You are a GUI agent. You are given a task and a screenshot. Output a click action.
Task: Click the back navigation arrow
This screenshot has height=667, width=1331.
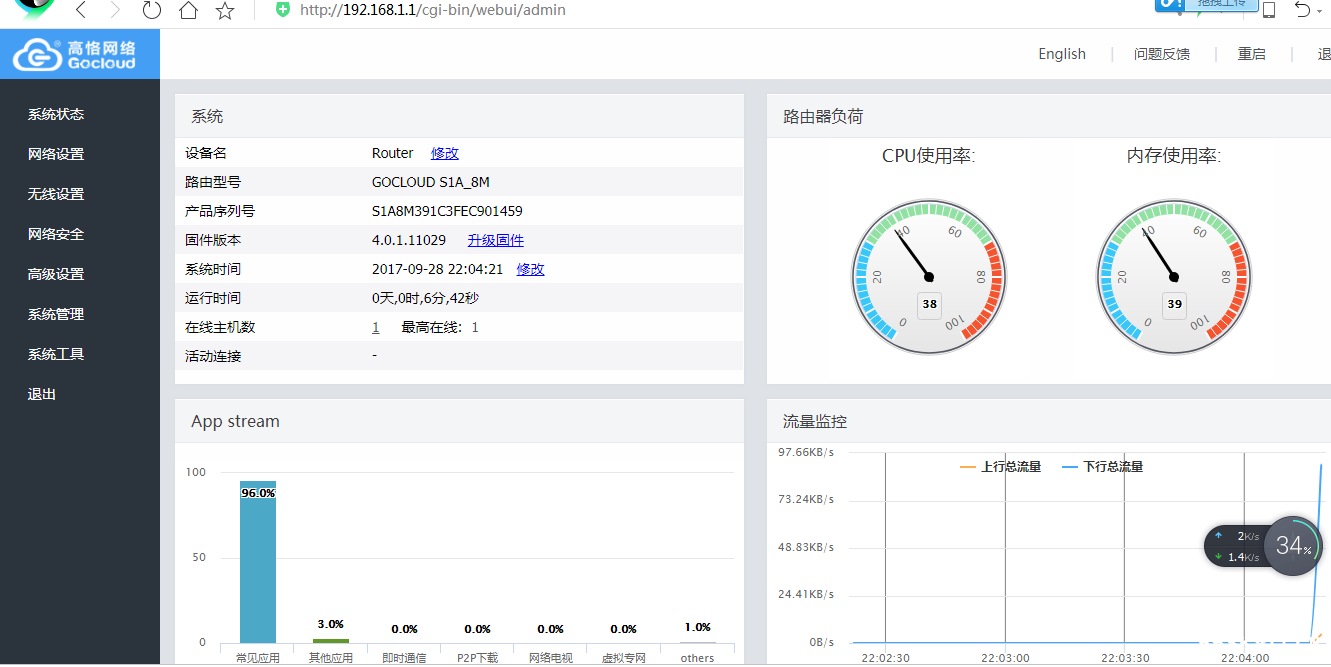[80, 12]
